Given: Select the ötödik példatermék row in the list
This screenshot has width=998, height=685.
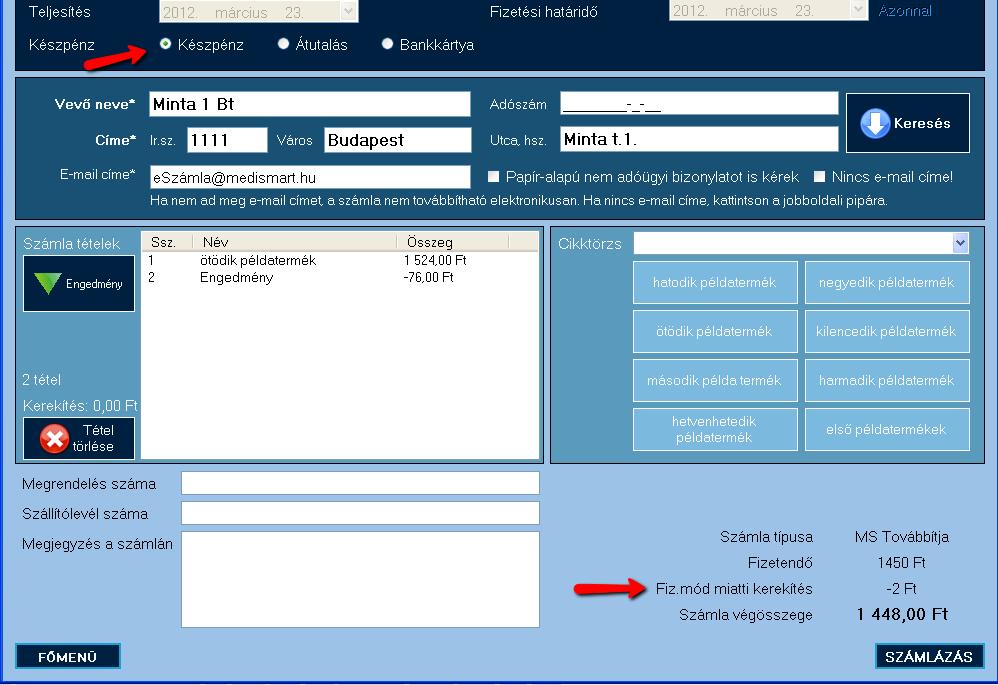Looking at the screenshot, I should pos(340,260).
